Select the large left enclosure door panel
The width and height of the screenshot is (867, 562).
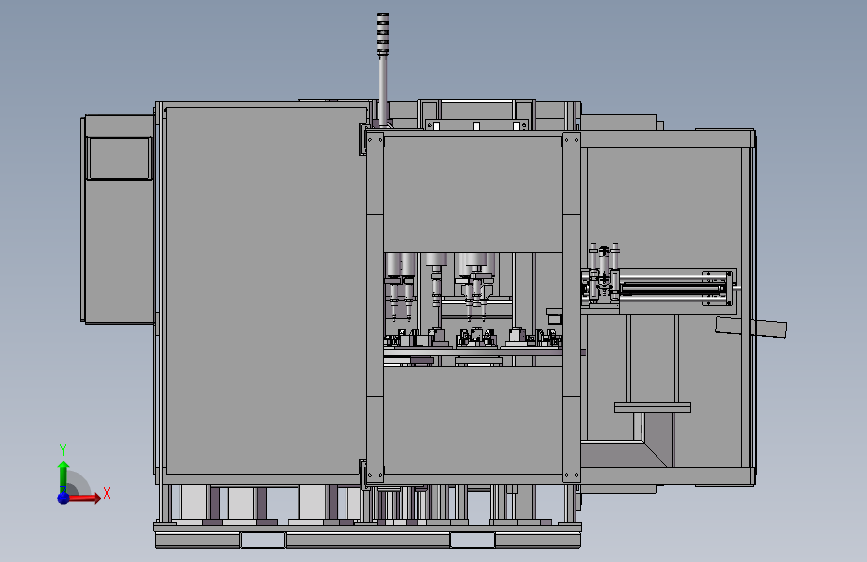click(x=266, y=291)
